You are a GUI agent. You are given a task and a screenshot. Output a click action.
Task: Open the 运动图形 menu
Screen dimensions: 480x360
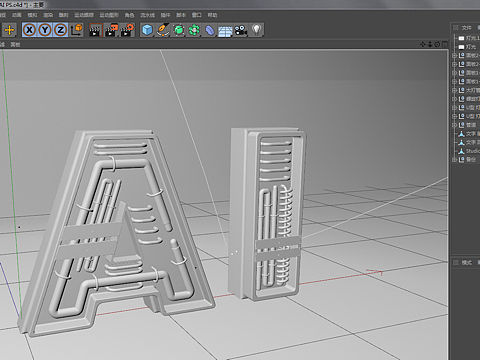click(x=109, y=15)
